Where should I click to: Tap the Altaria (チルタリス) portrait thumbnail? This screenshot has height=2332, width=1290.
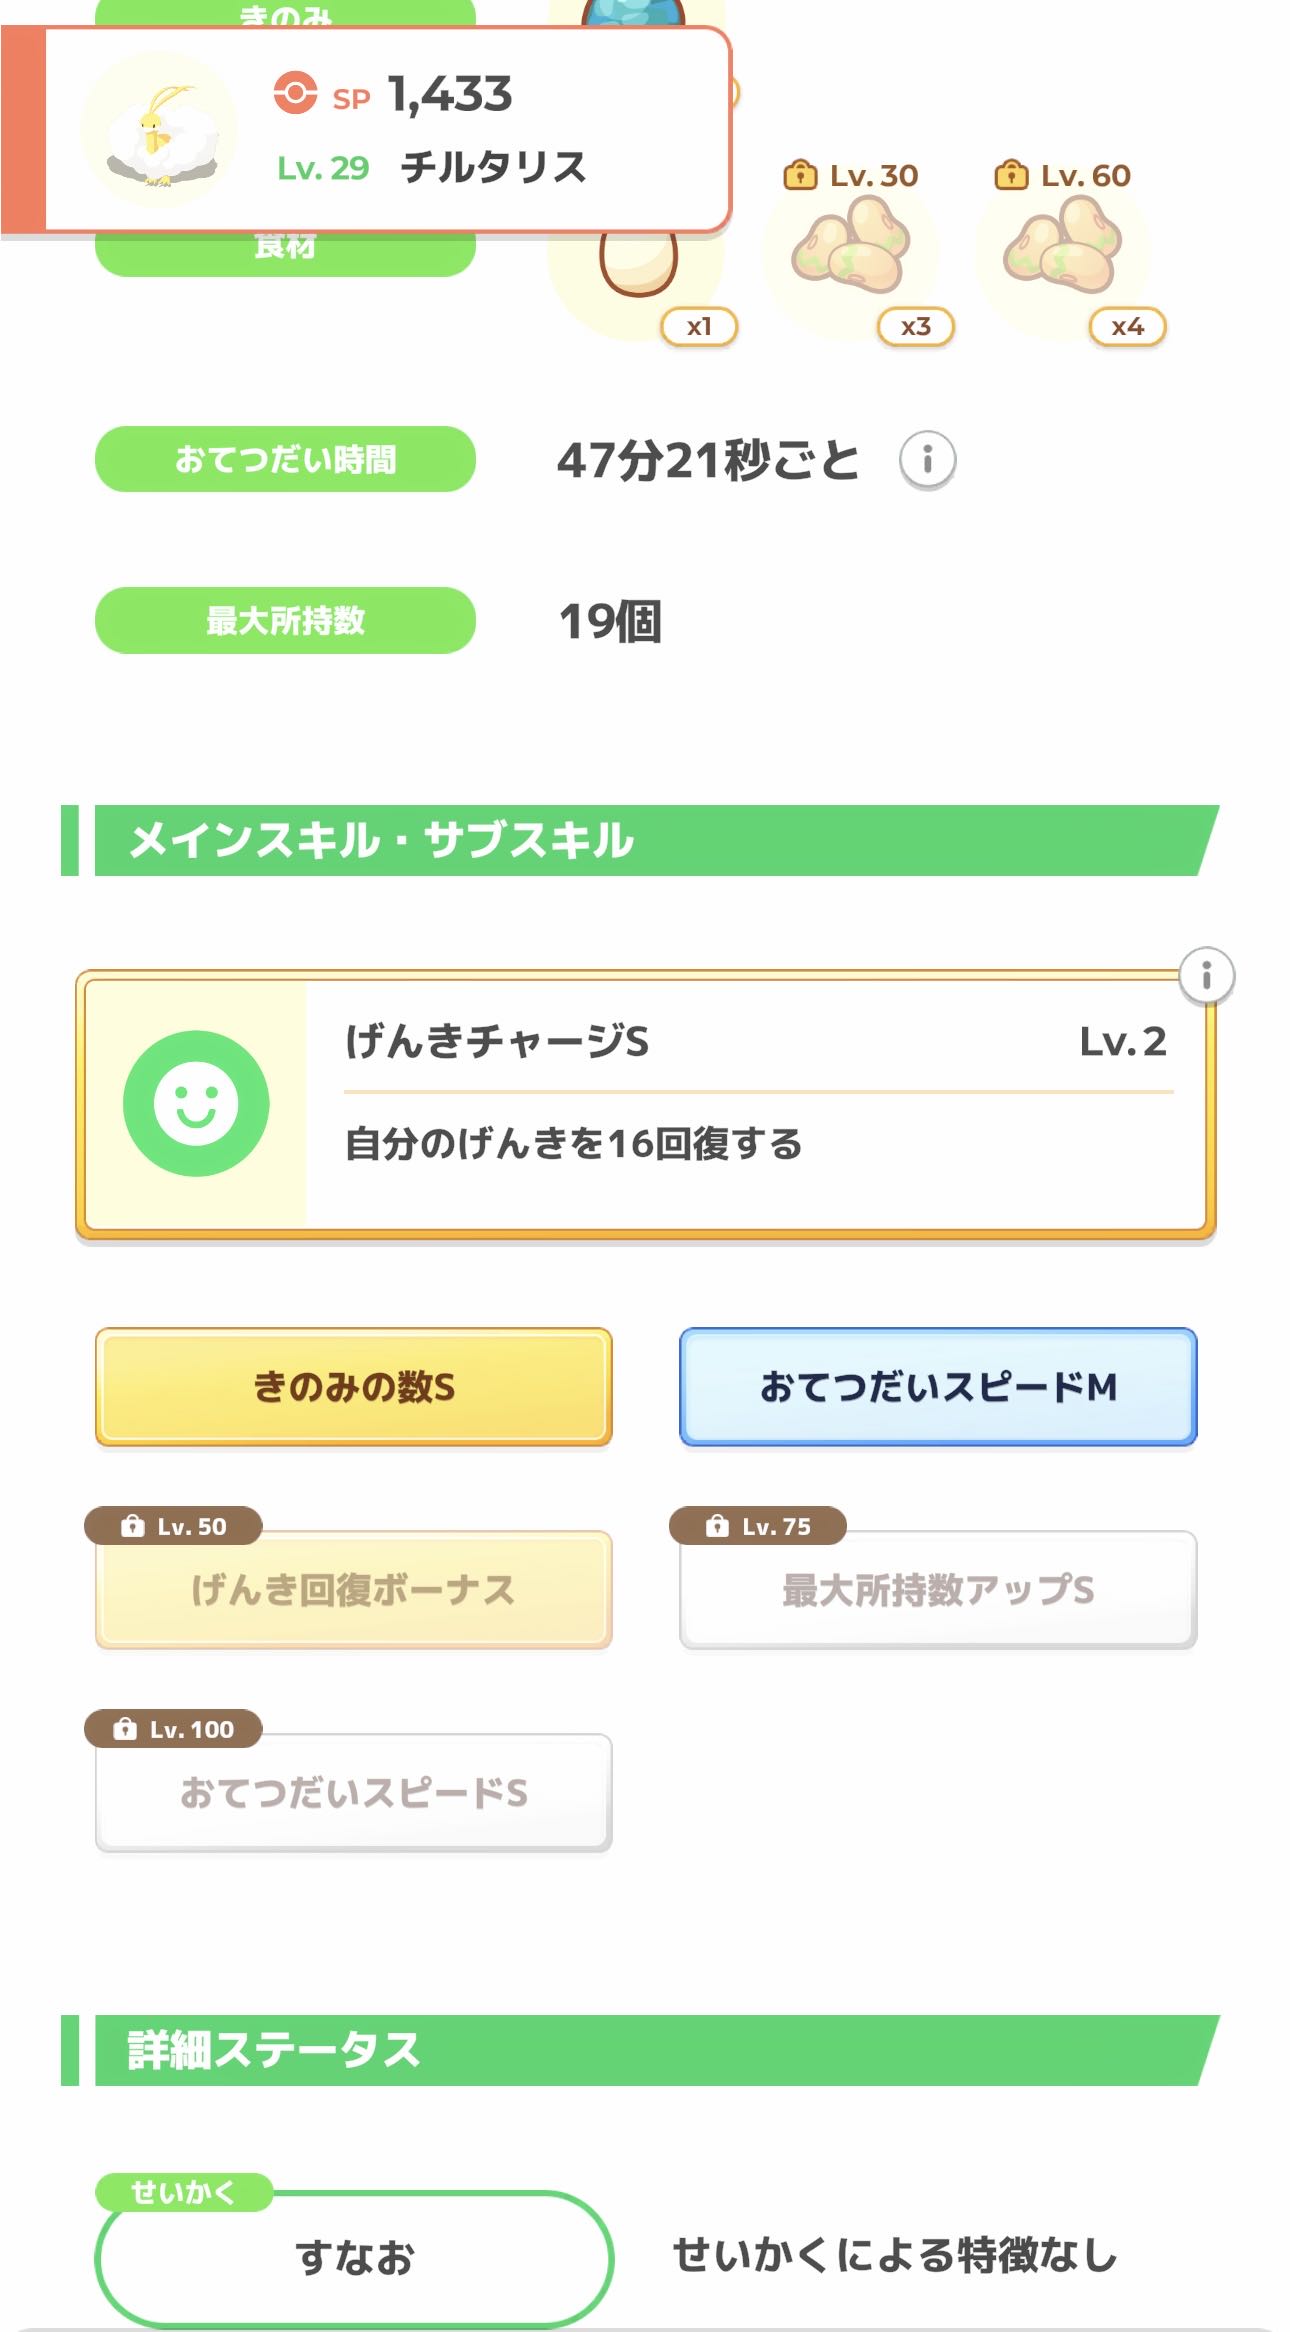click(x=160, y=132)
